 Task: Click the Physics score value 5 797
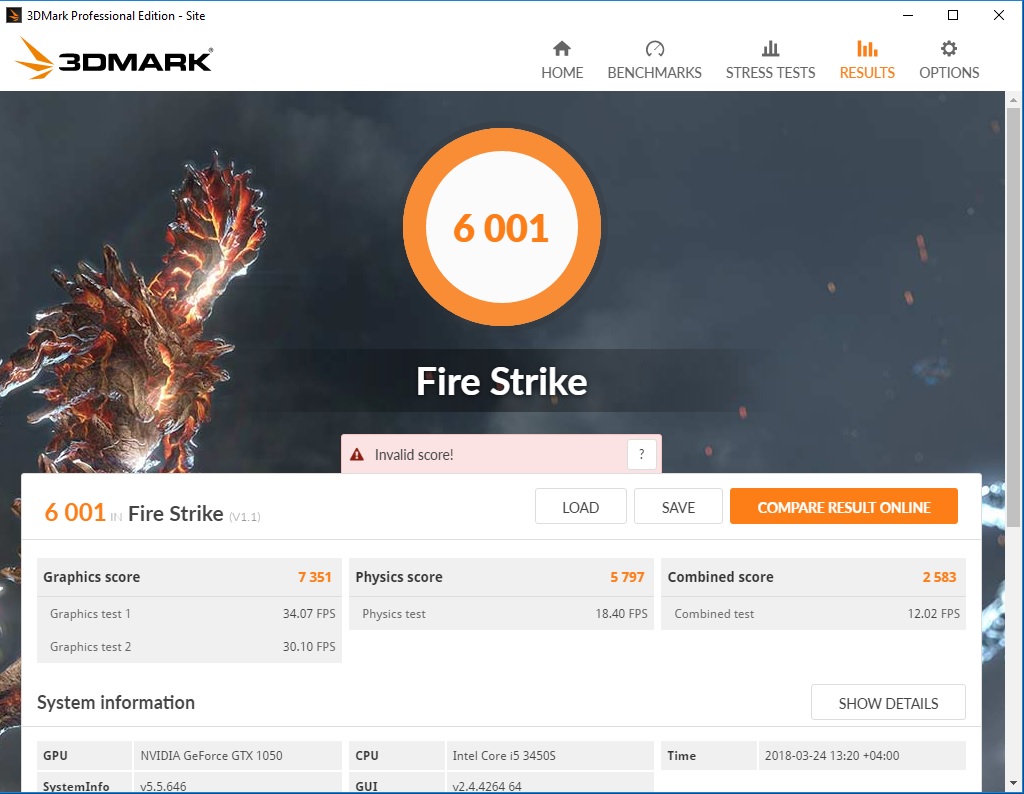(x=627, y=577)
